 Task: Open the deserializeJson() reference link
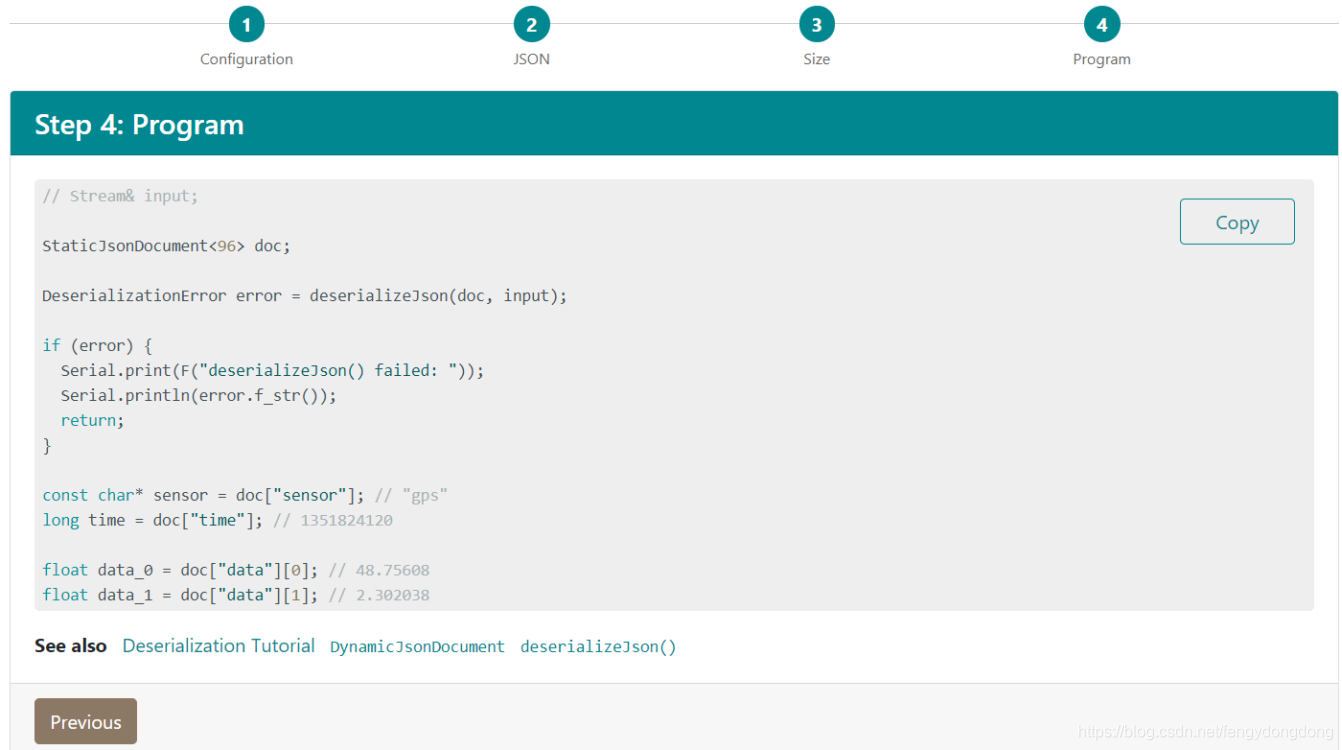point(597,646)
